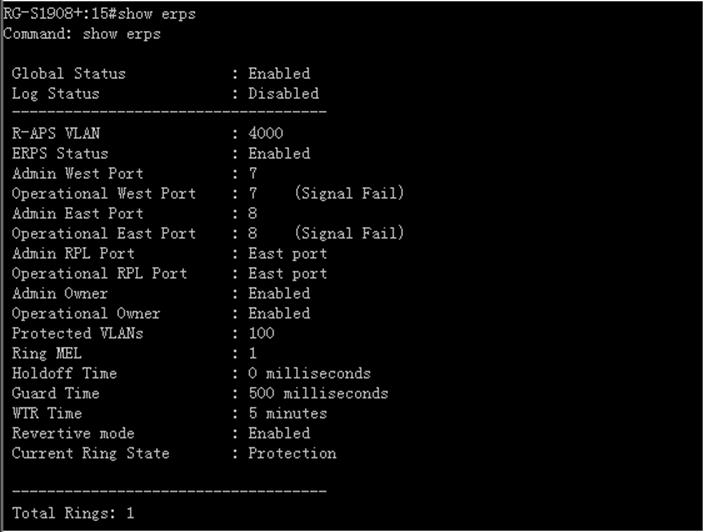Click the ERPS Status Enabled text
Viewport: 704px width, 532px height.
(x=279, y=154)
